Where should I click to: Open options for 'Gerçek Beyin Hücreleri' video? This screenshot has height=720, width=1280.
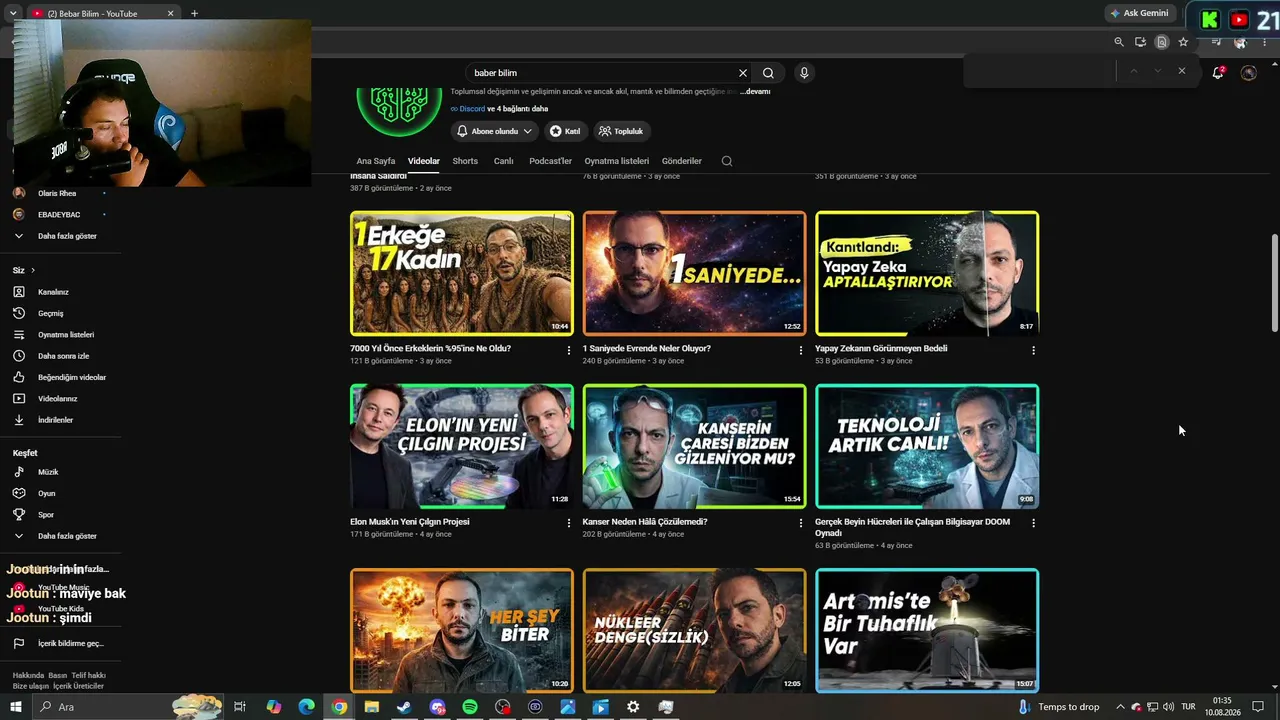1033,523
